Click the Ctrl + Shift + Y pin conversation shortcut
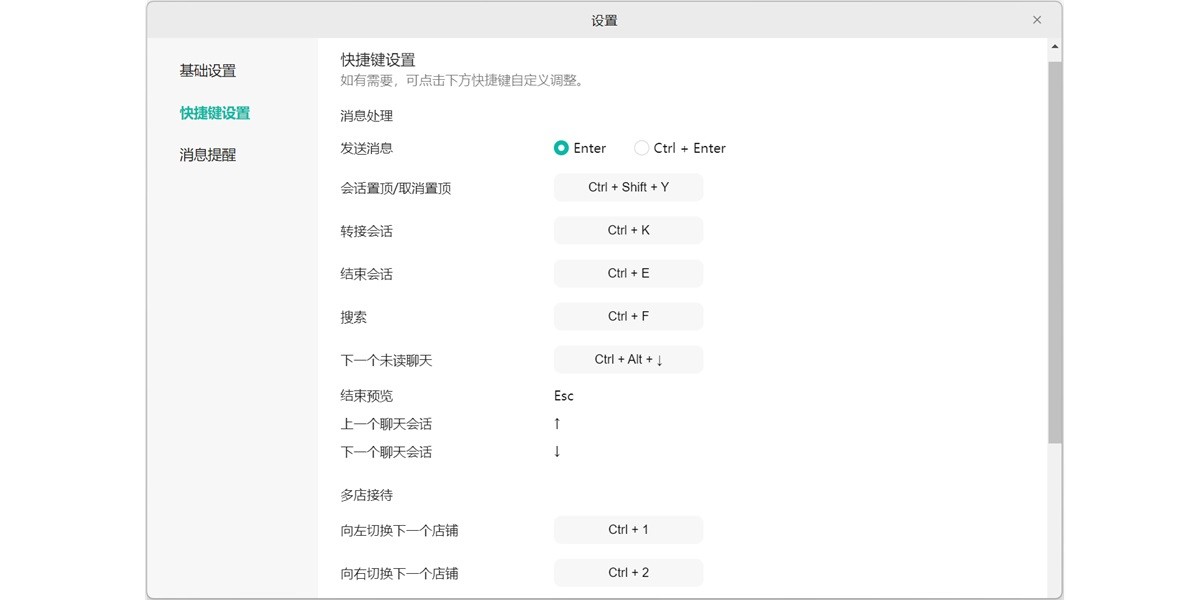The width and height of the screenshot is (1200, 600). pos(627,187)
